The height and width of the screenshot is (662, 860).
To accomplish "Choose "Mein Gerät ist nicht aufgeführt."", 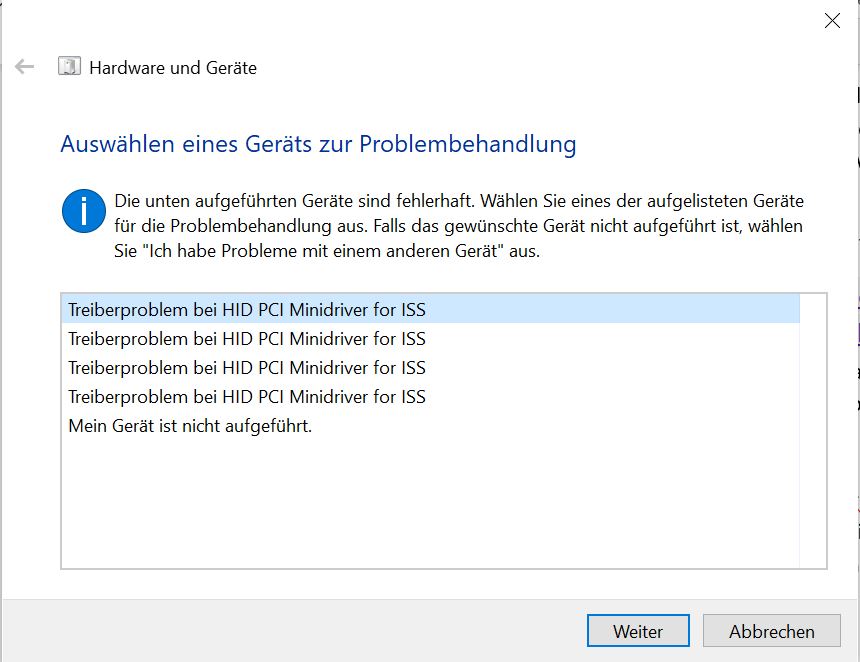I will 431,426.
